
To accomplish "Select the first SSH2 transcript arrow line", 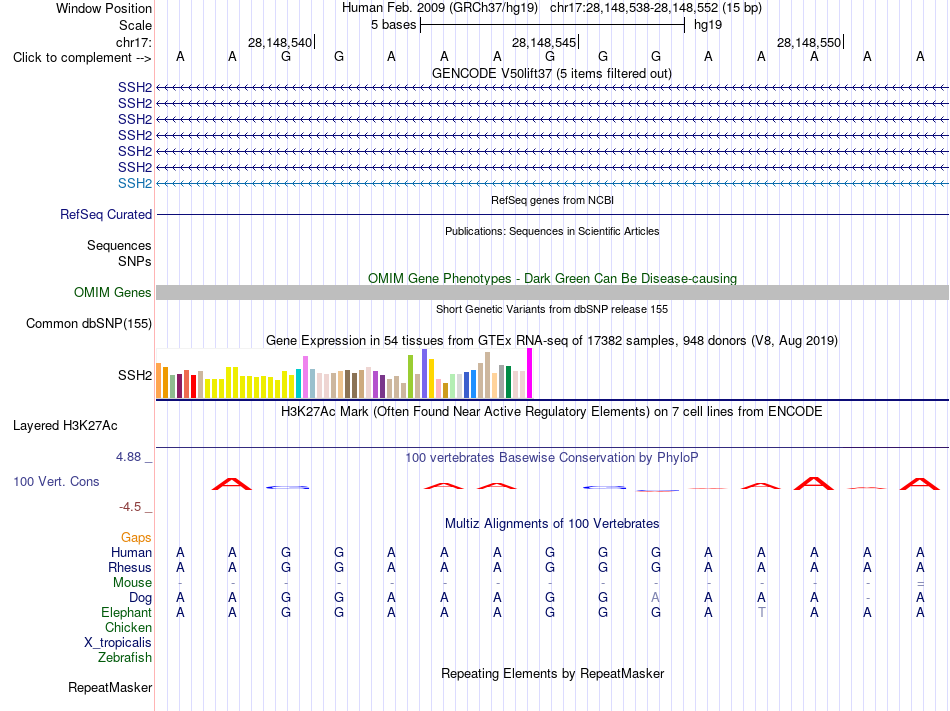I will click(552, 88).
